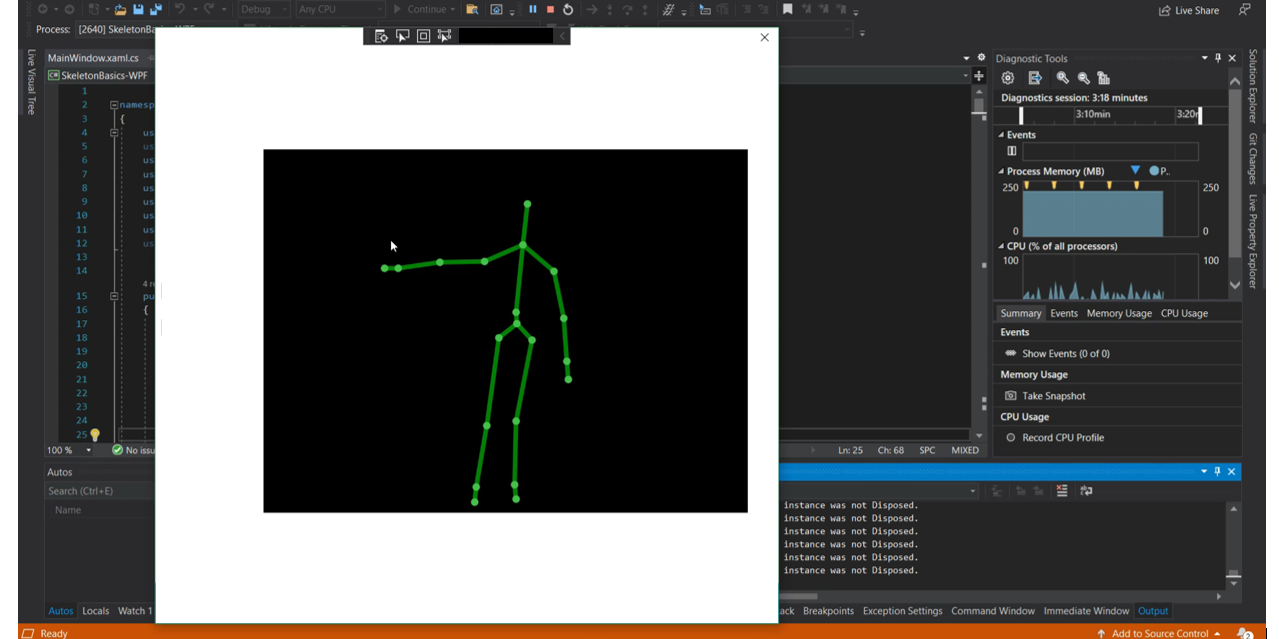Open the Any CPU platform dropdown
Image resolution: width=1279 pixels, height=639 pixels.
point(339,9)
